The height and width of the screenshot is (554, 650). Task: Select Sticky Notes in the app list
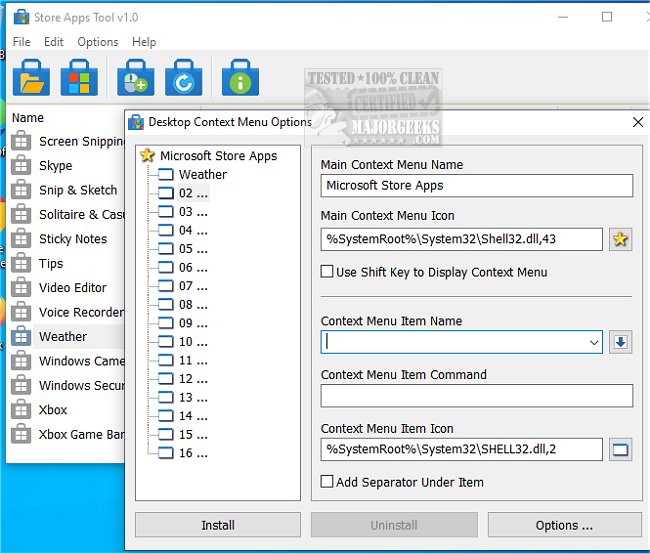click(x=73, y=239)
